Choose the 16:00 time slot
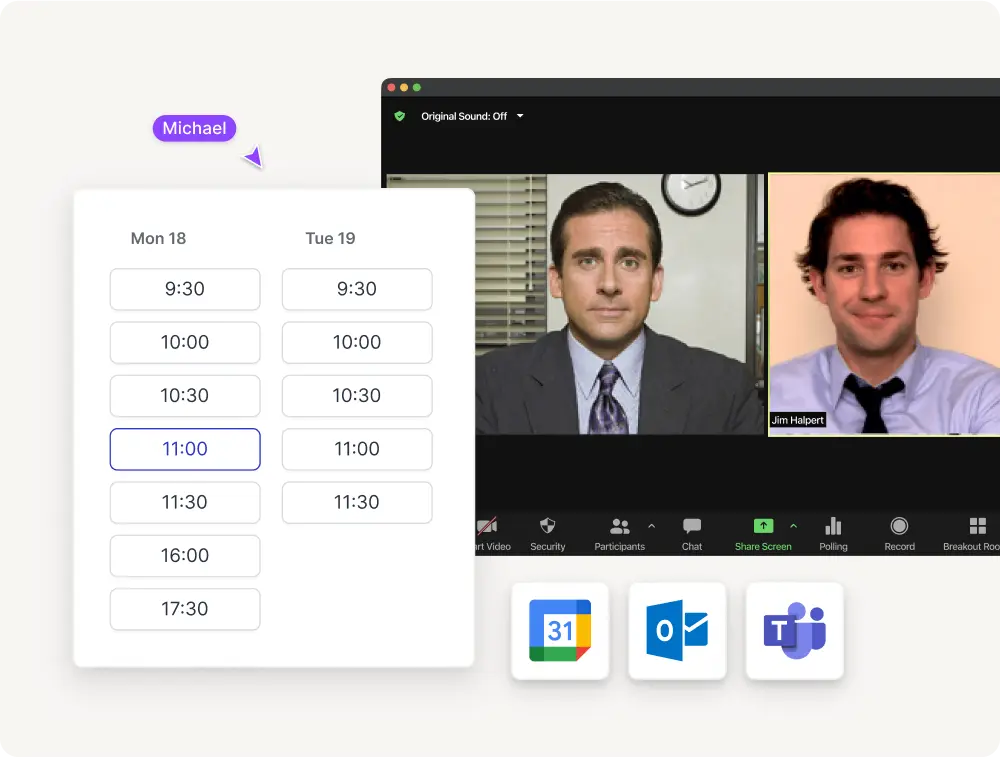1000x758 pixels. [x=185, y=556]
